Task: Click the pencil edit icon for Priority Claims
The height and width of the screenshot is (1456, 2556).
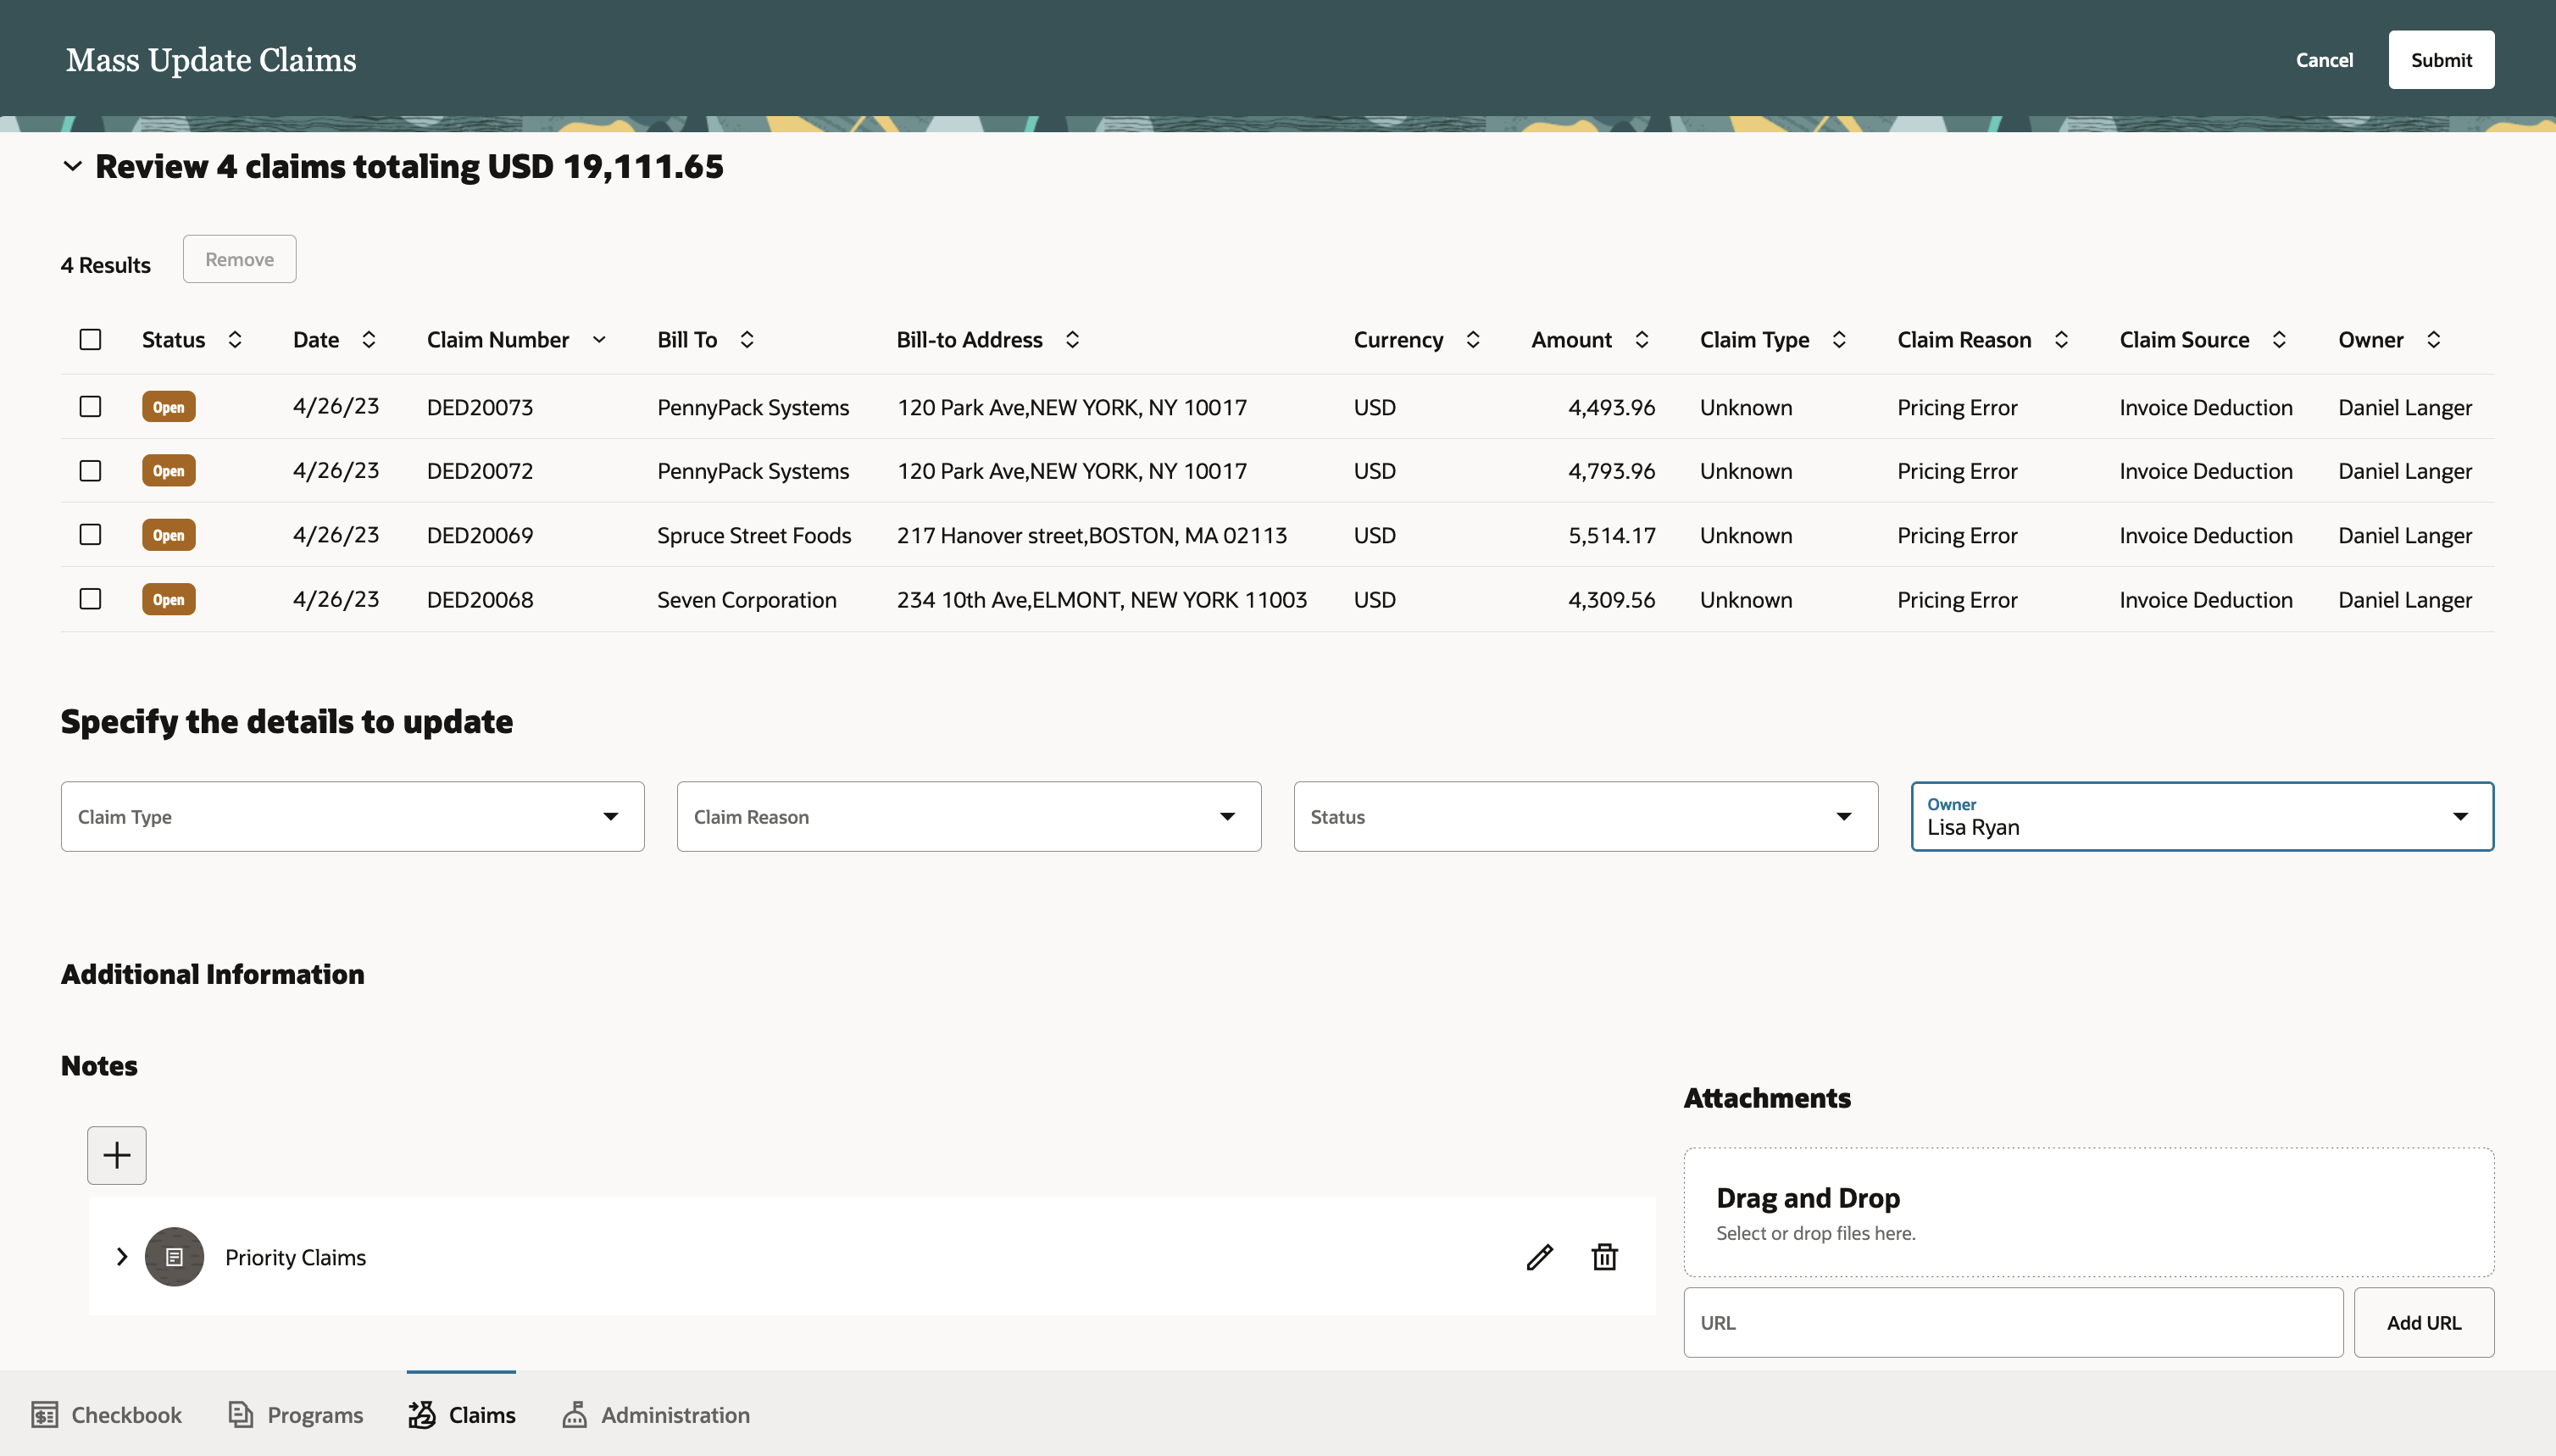Action: (x=1539, y=1257)
